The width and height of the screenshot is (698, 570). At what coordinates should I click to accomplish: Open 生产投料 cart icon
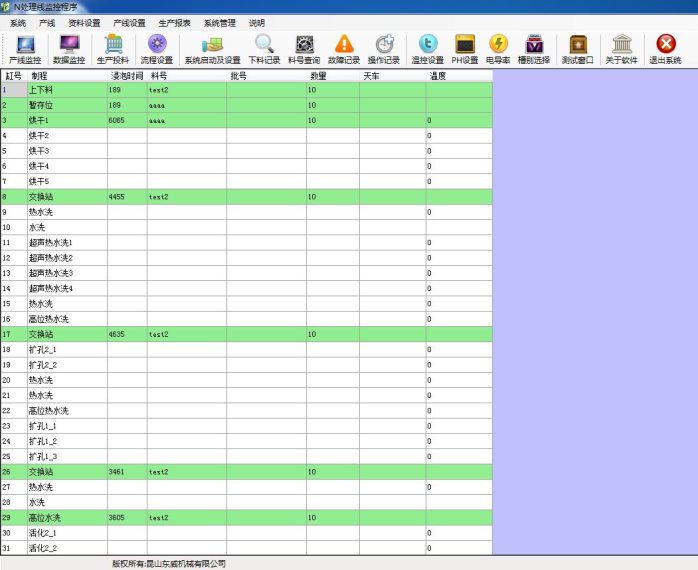(113, 47)
